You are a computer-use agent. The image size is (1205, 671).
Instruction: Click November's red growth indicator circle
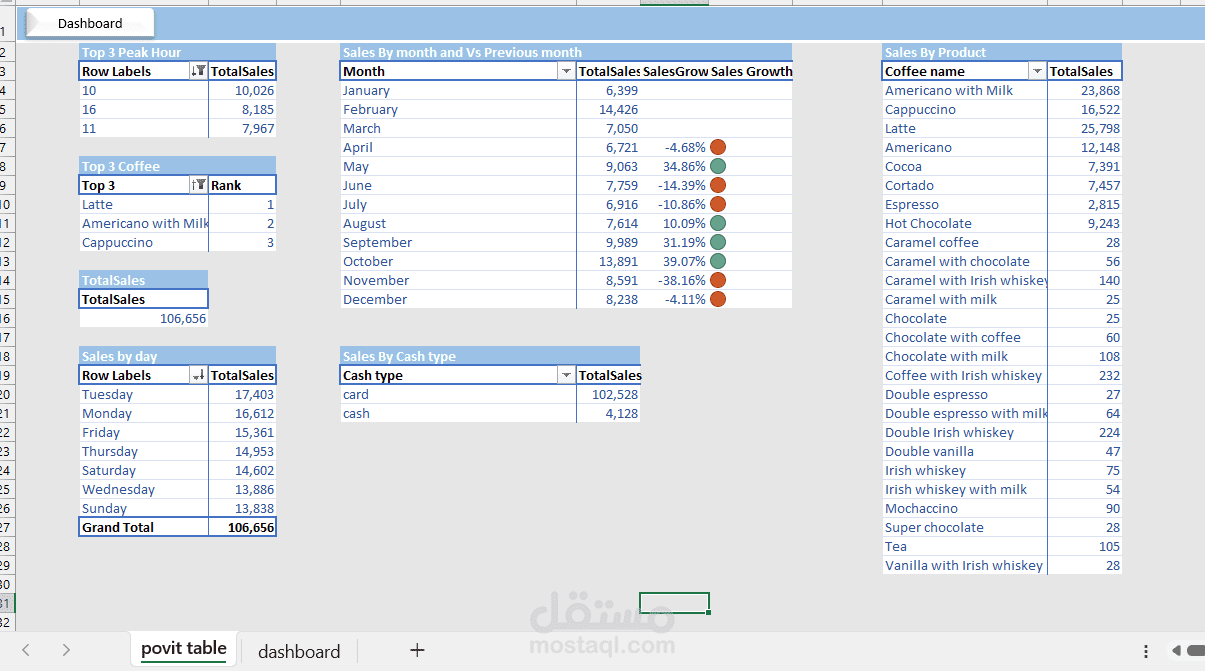click(717, 280)
